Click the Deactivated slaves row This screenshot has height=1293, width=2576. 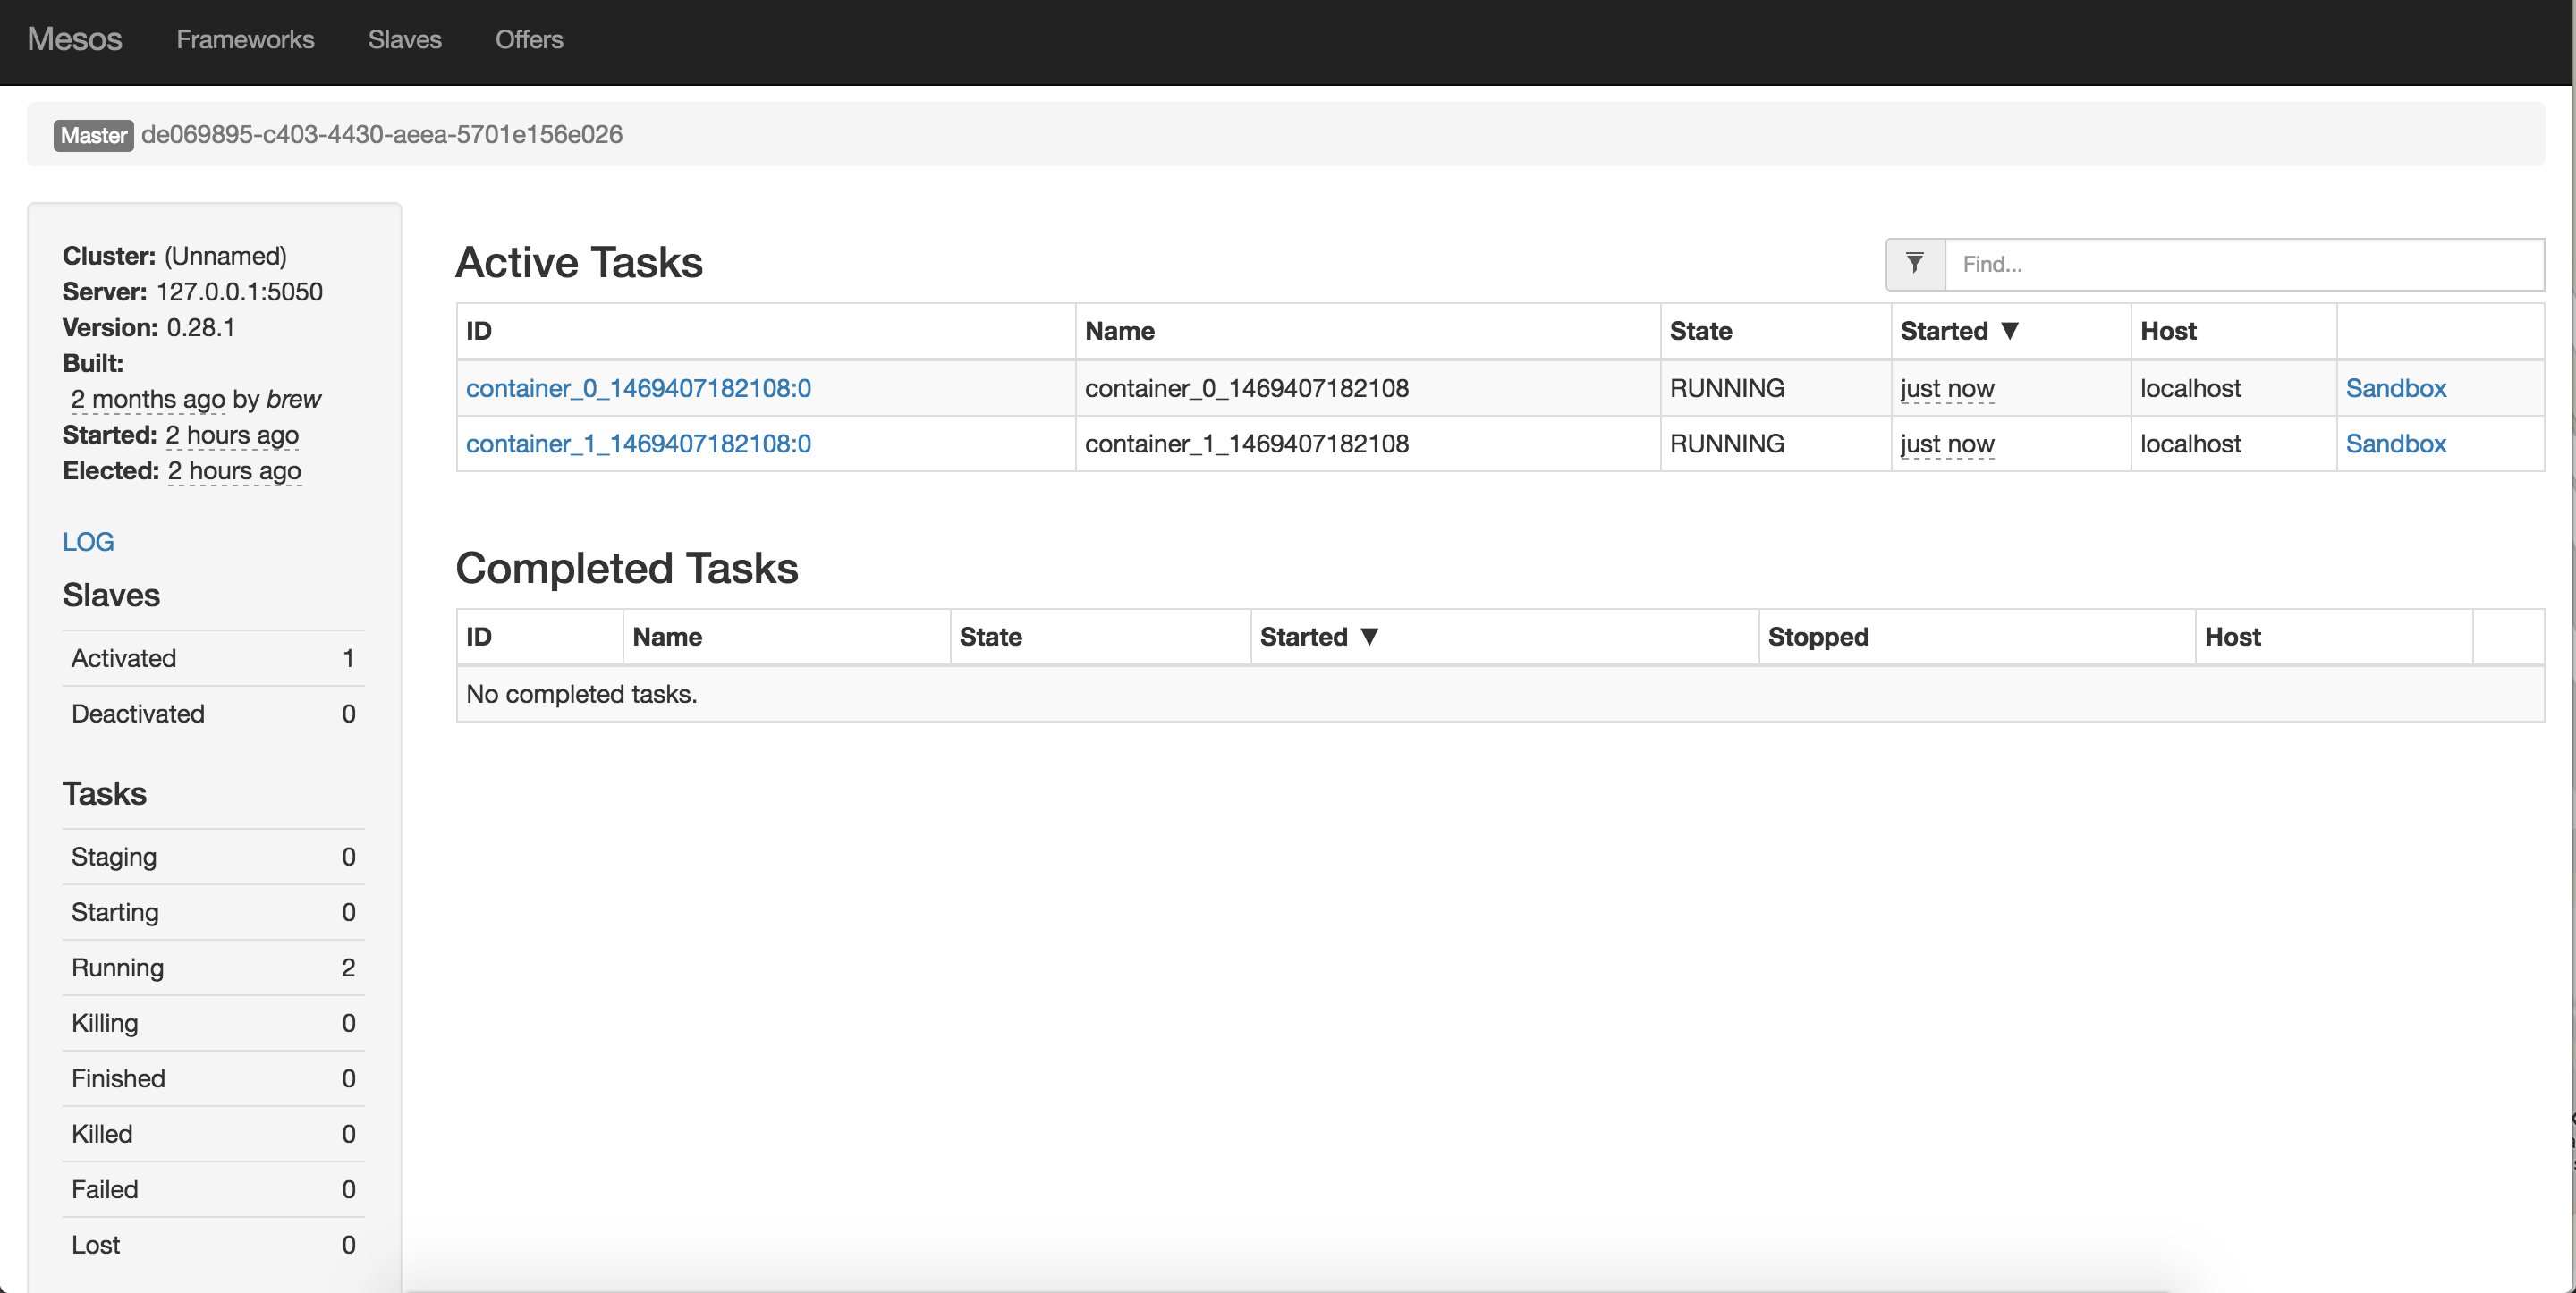[213, 714]
